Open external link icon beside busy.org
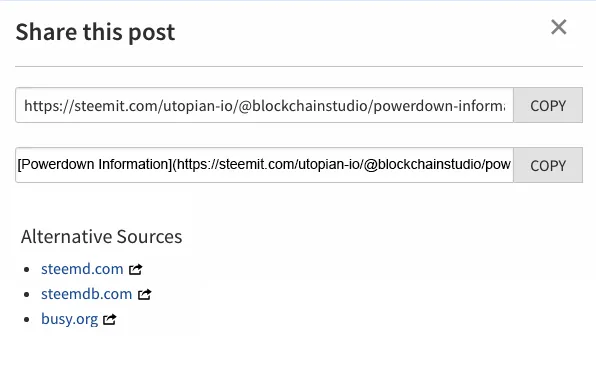The height and width of the screenshot is (369, 596). tap(109, 319)
